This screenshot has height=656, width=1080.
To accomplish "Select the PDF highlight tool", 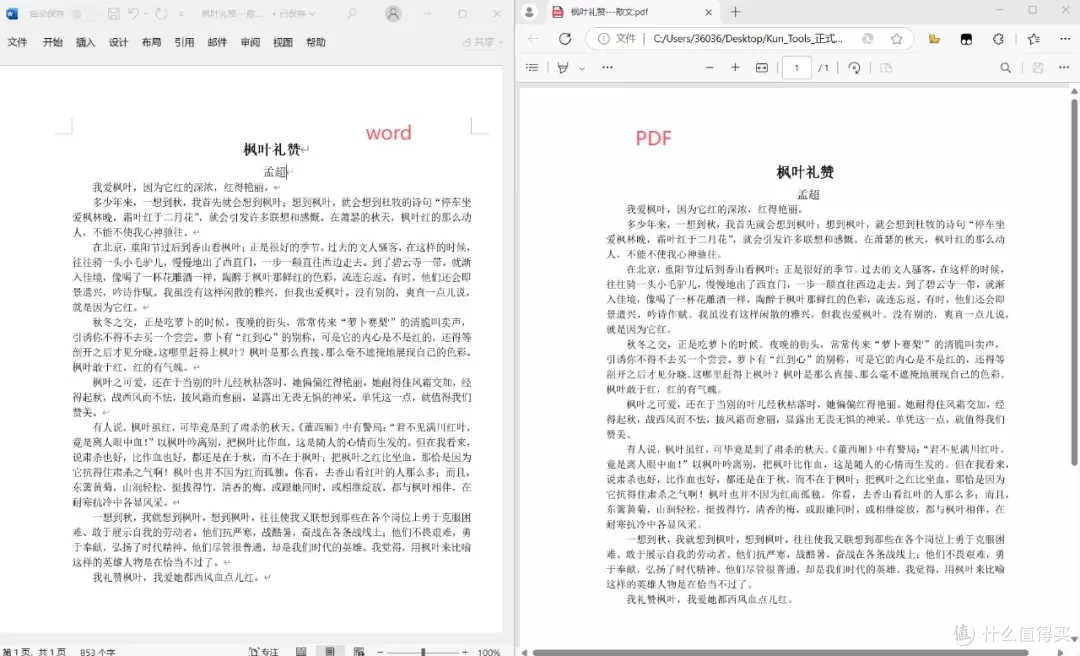I will click(x=563, y=68).
